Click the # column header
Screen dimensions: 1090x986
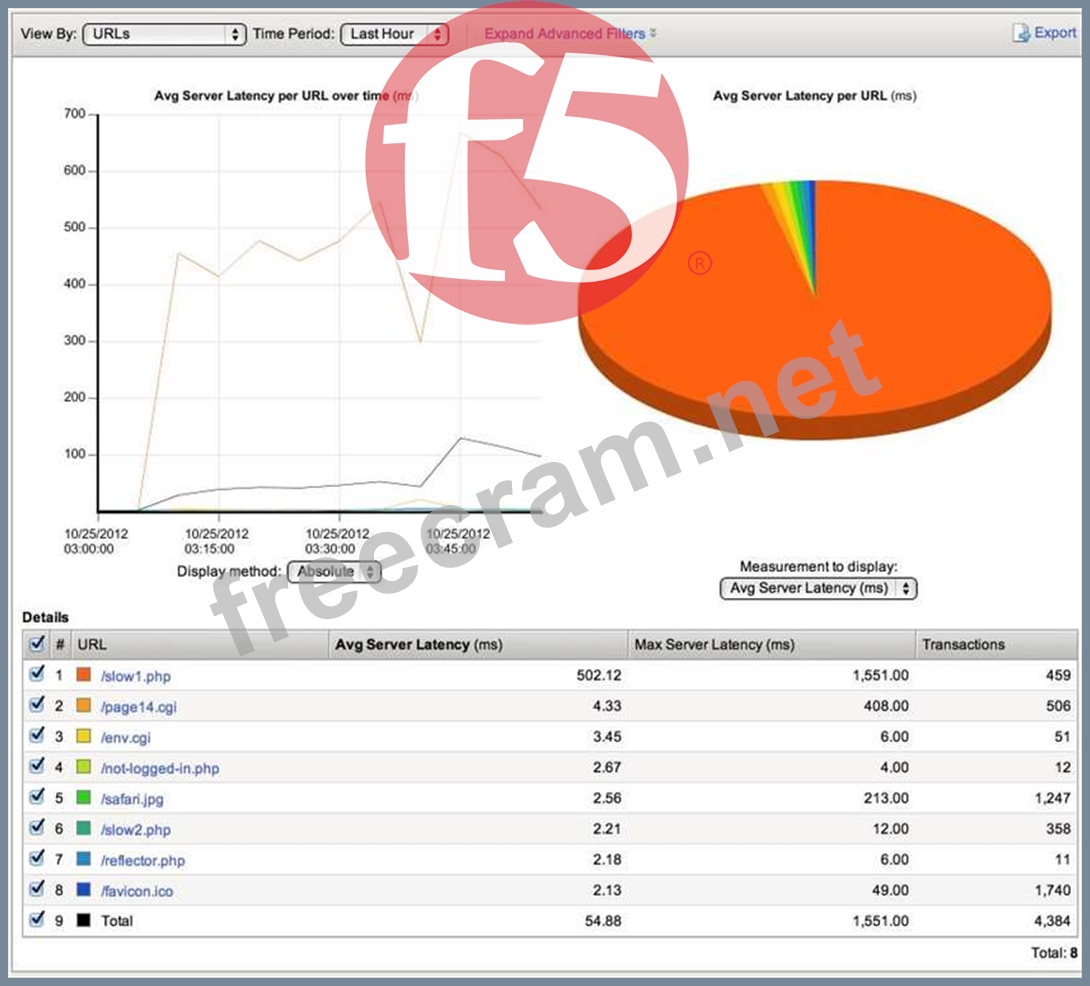60,645
